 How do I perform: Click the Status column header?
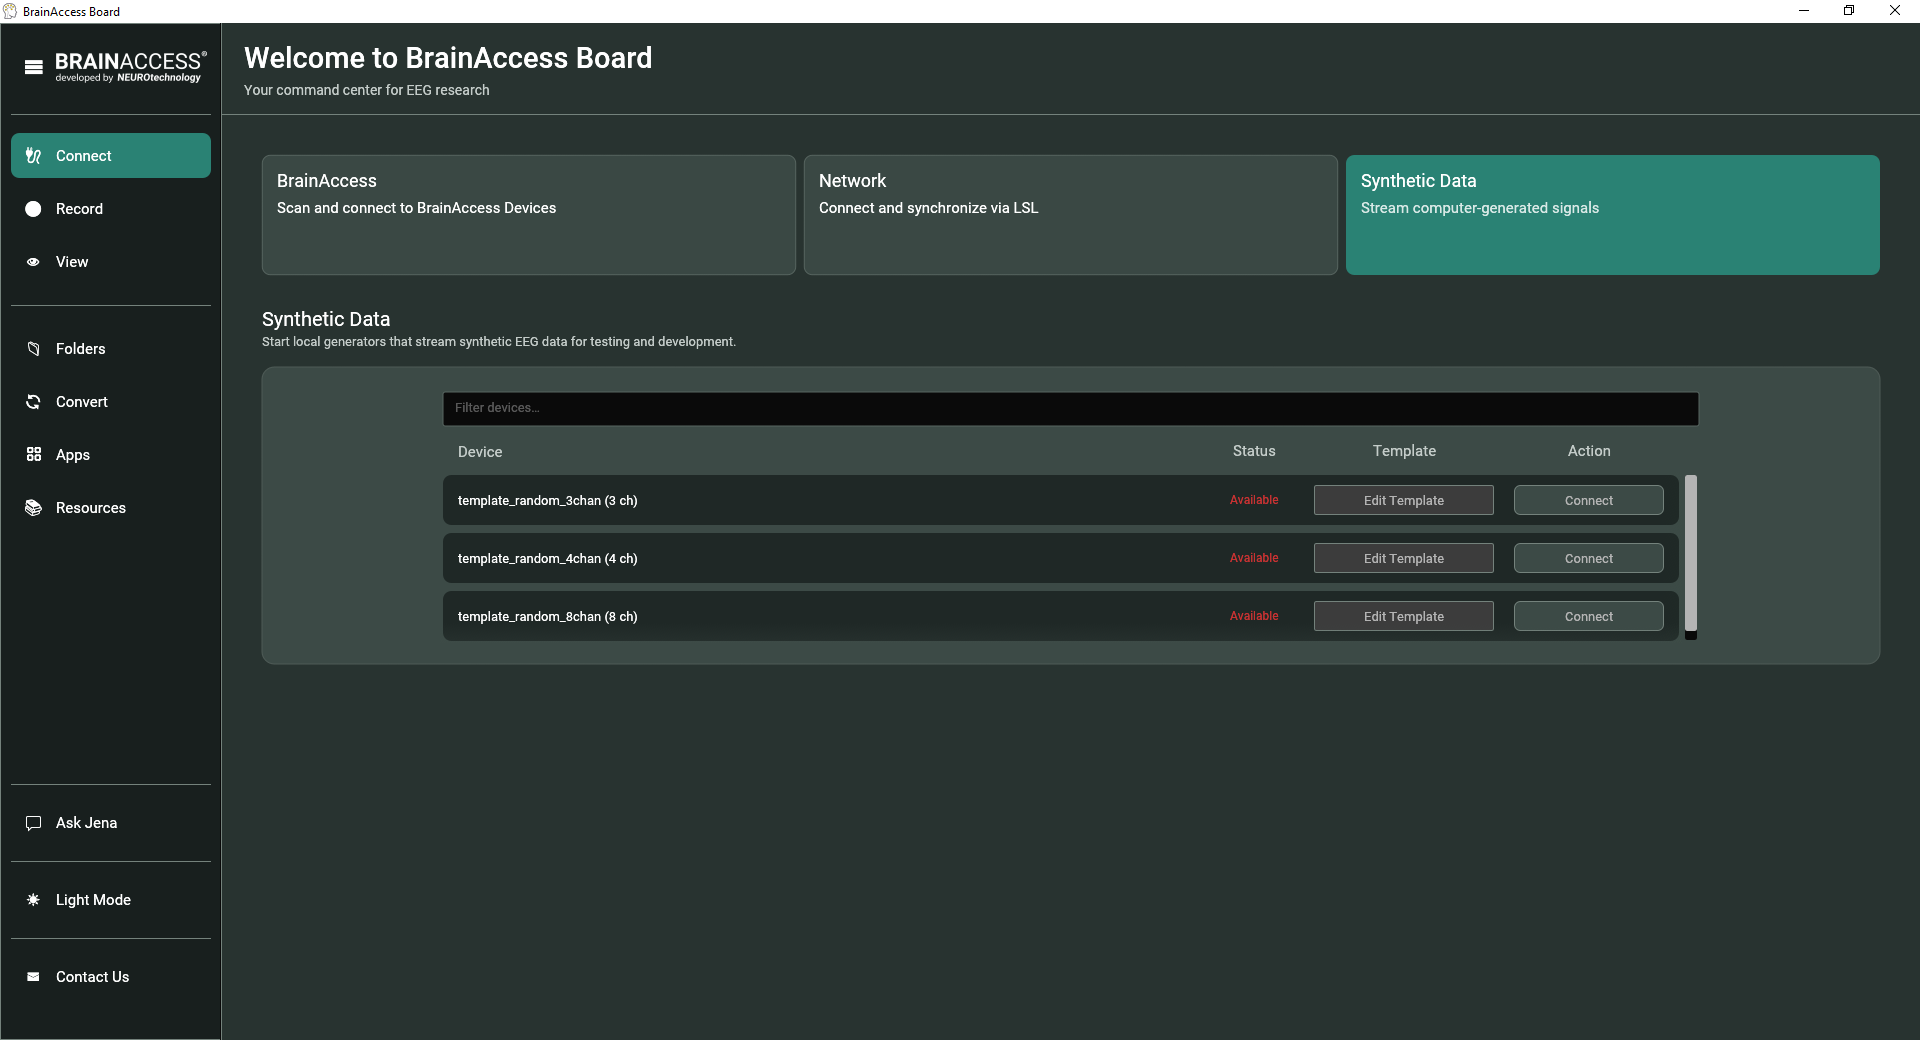(1254, 451)
